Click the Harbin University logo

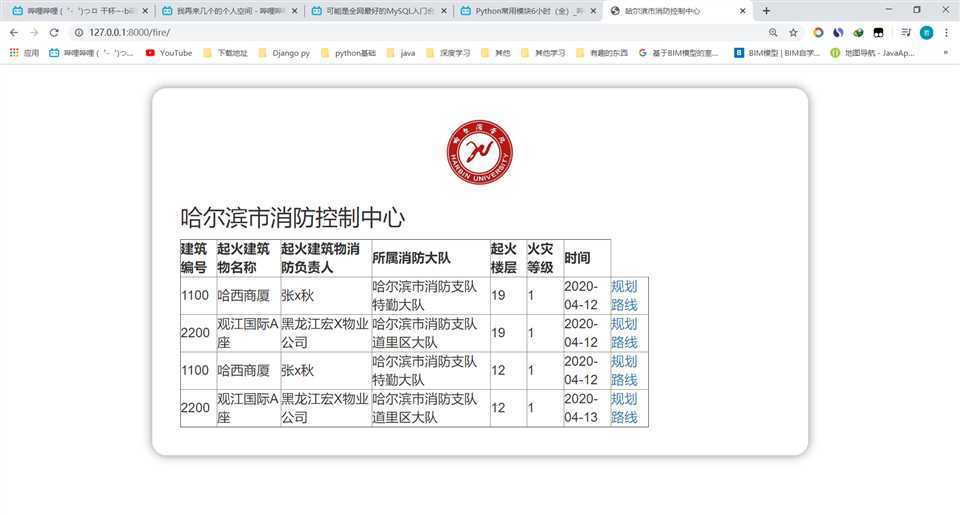[x=480, y=151]
